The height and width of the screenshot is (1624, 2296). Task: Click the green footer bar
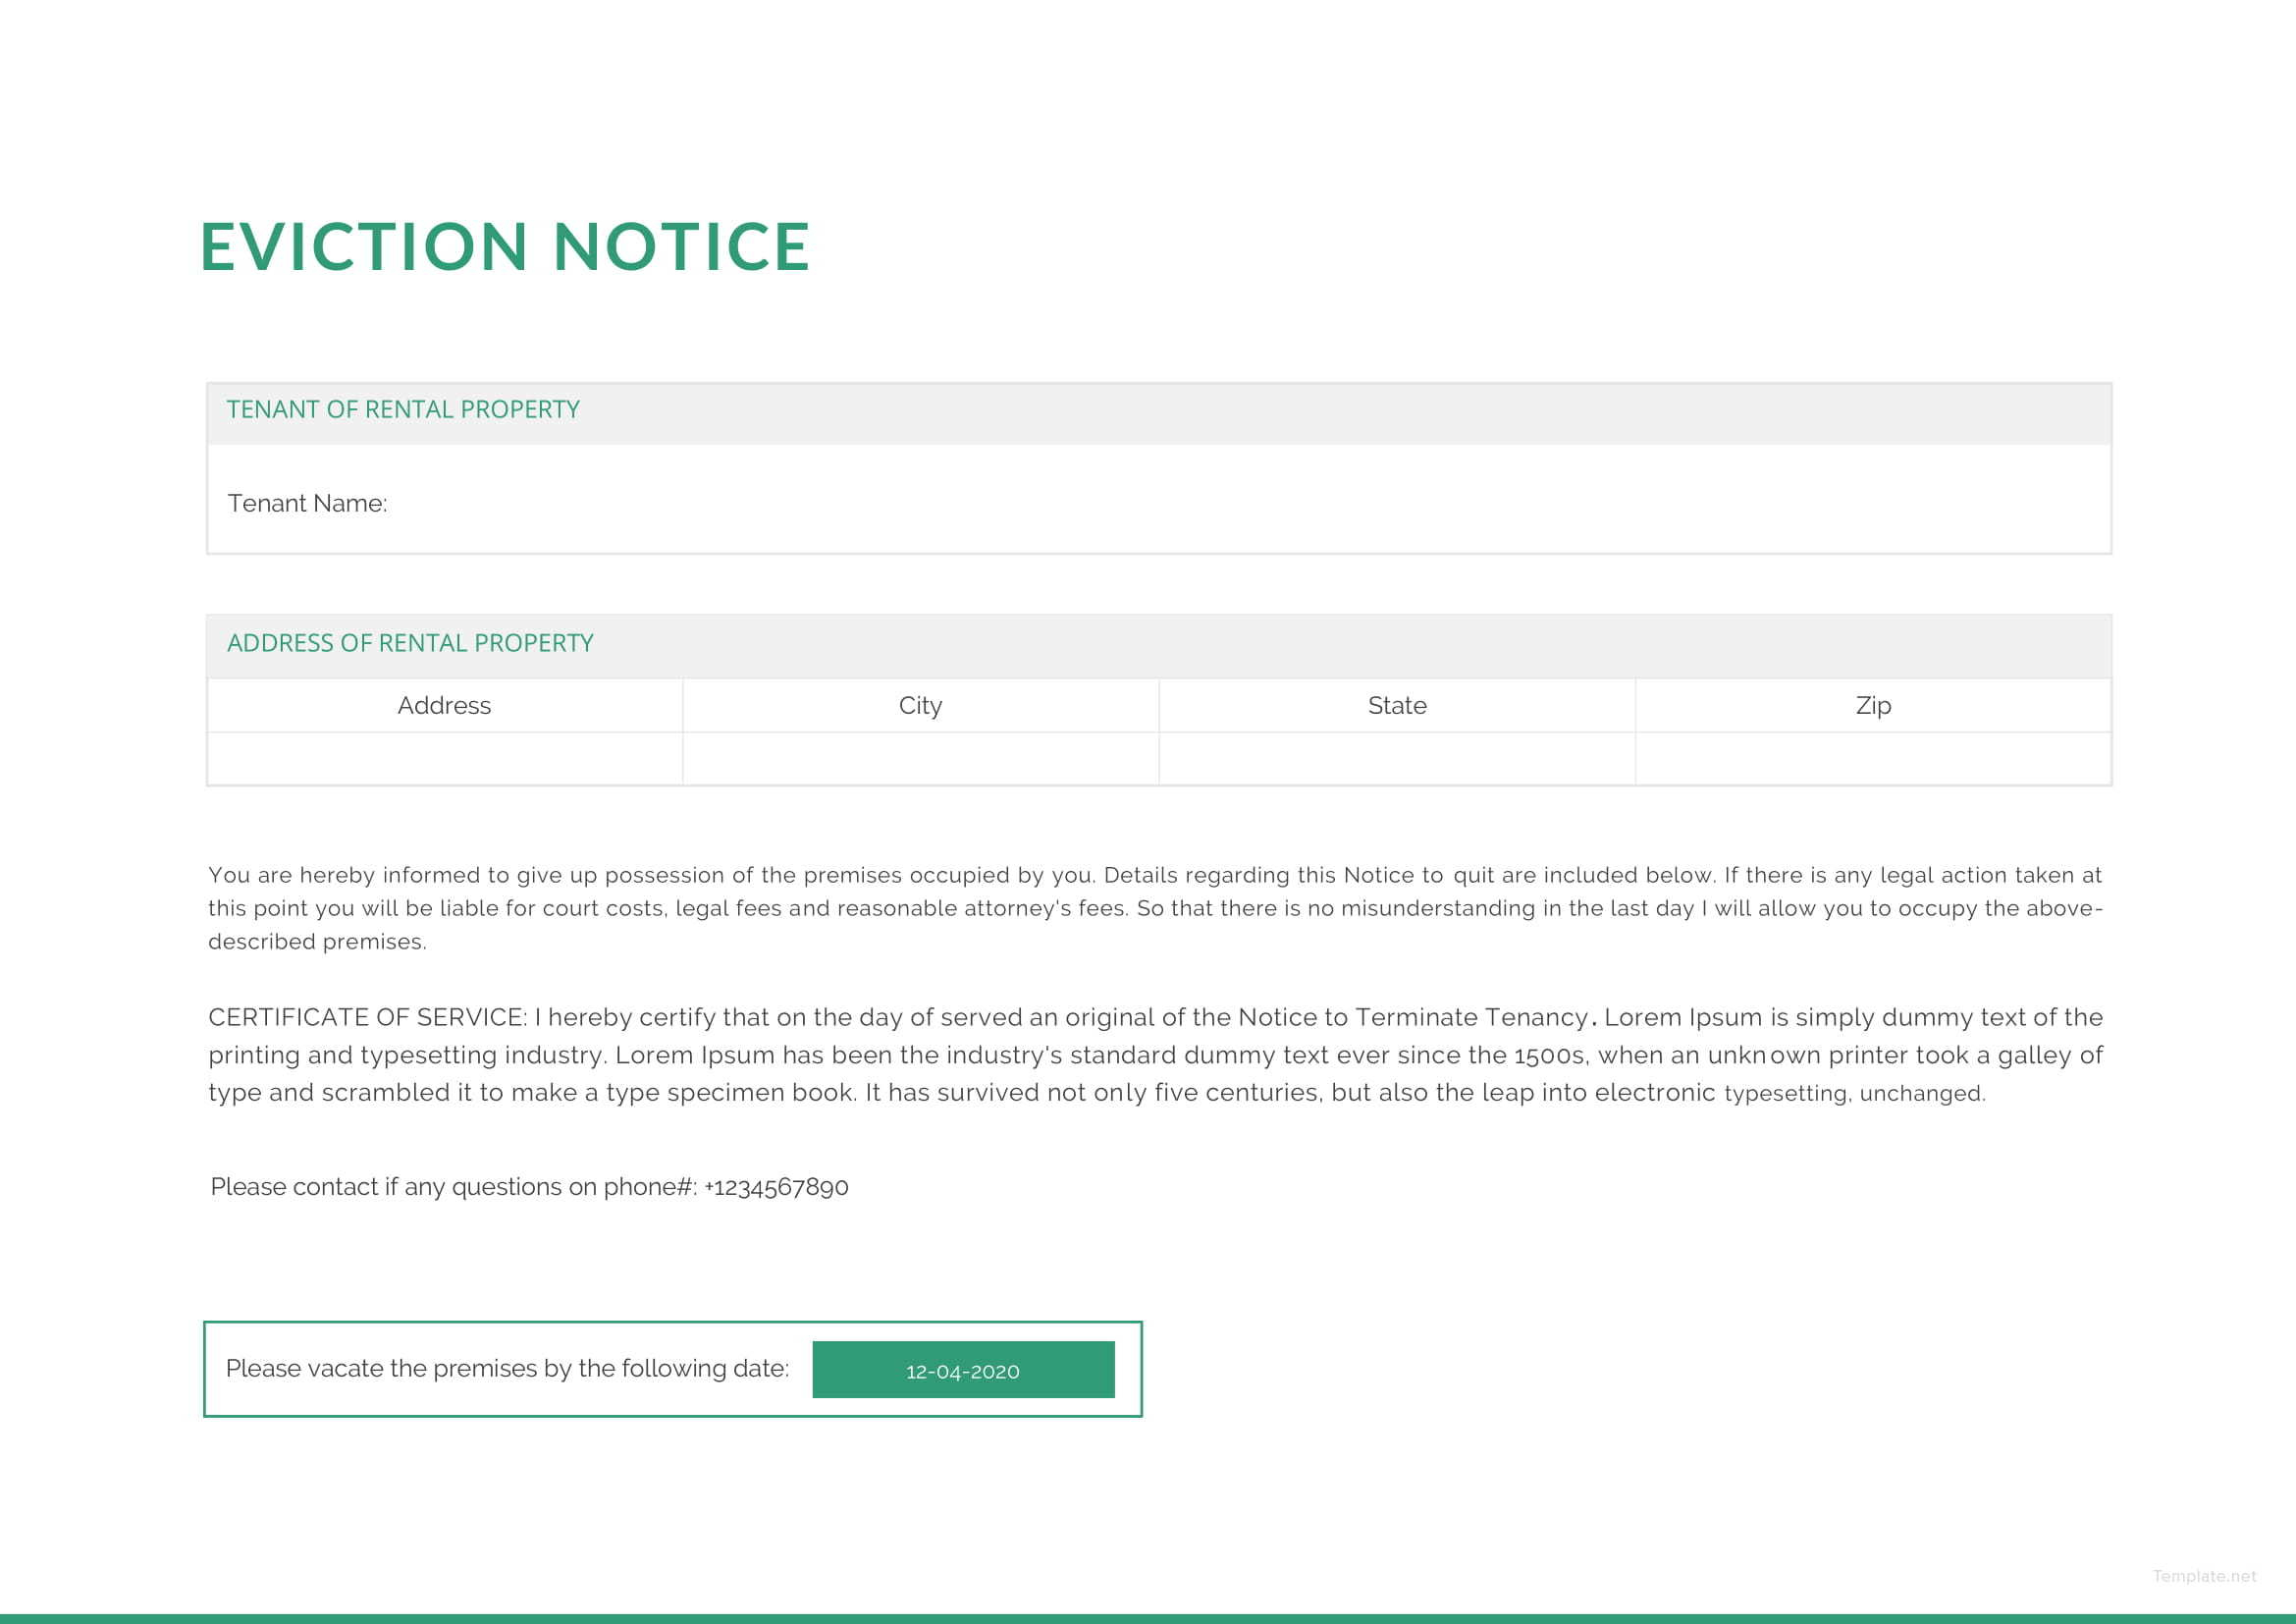coord(1148,1617)
